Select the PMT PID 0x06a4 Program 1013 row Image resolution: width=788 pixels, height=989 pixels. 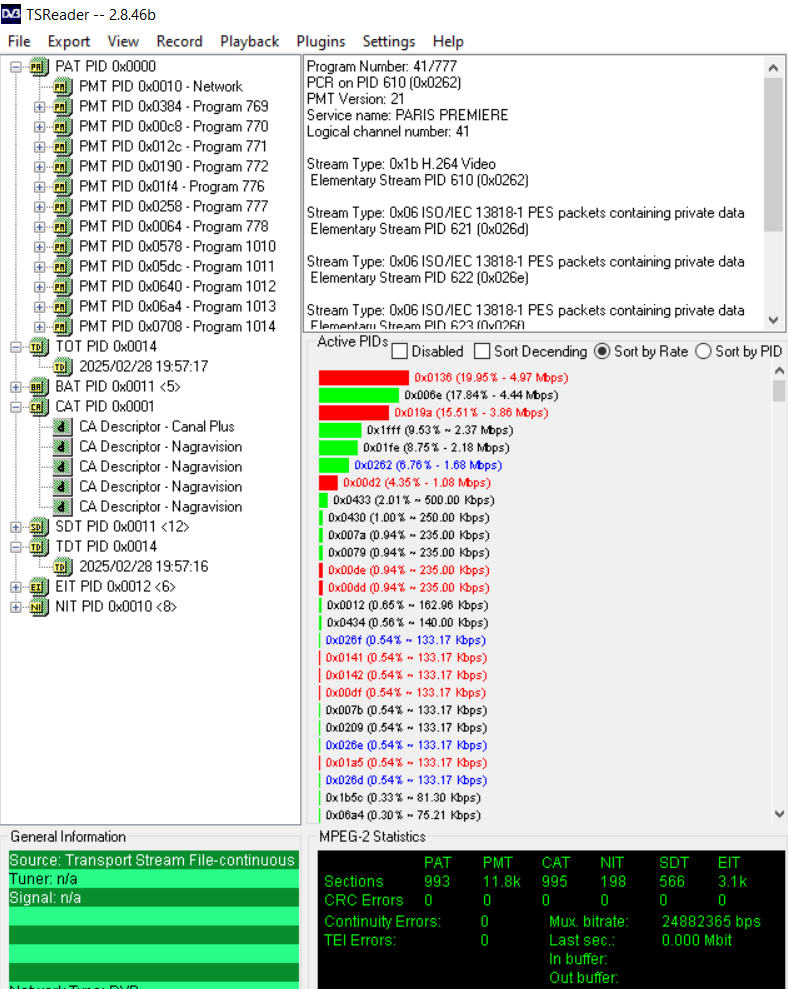click(177, 307)
